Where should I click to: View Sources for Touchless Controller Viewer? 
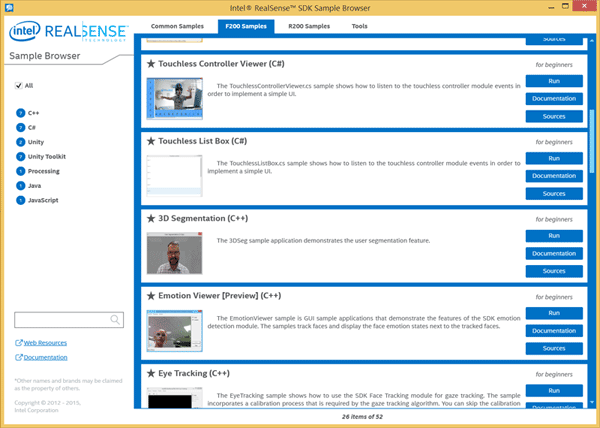coord(554,116)
